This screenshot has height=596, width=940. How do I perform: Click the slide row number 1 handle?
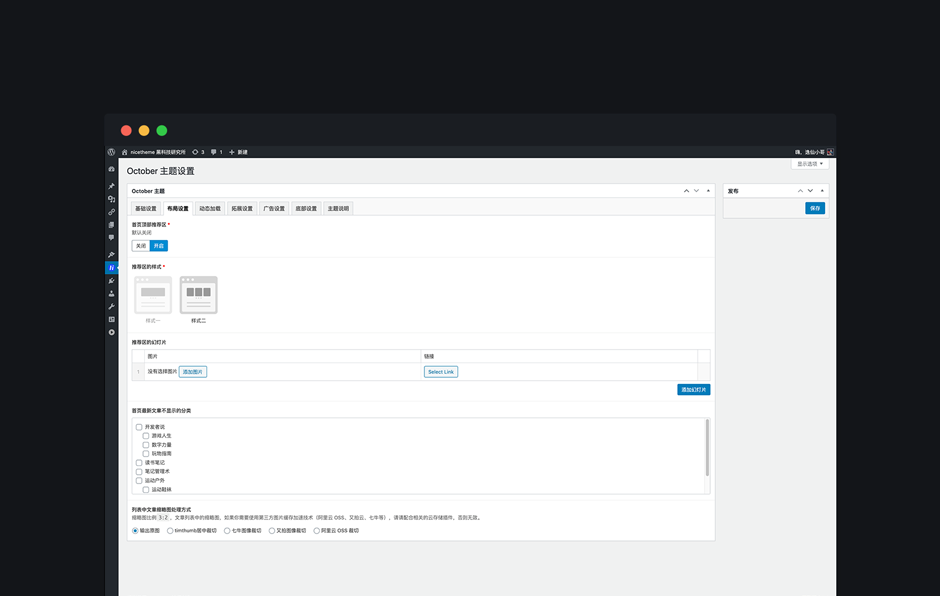138,372
